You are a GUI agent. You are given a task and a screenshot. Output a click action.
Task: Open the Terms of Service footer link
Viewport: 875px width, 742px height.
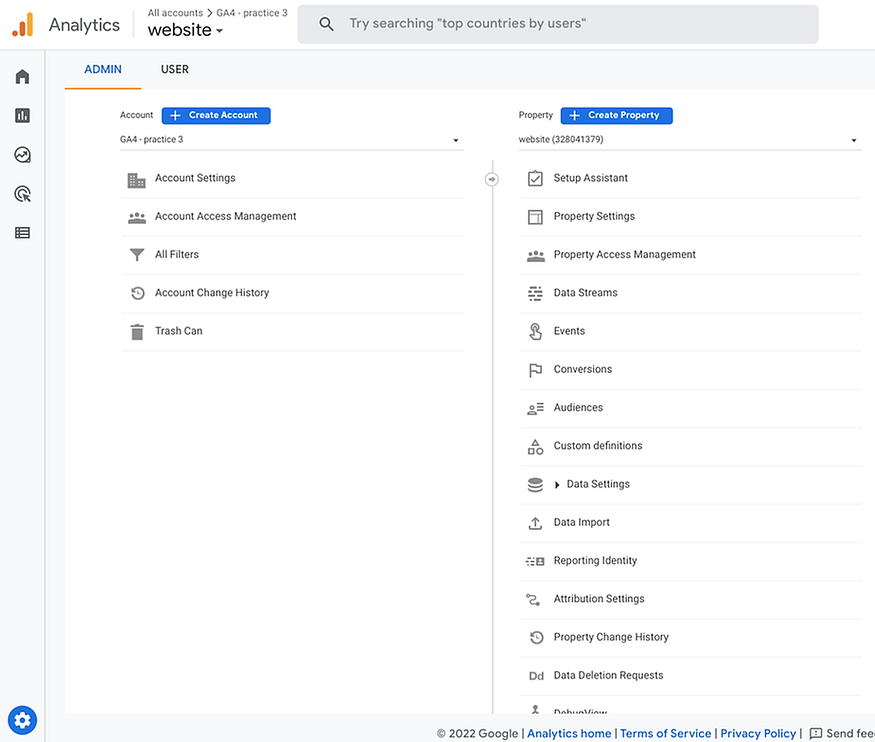click(x=665, y=733)
